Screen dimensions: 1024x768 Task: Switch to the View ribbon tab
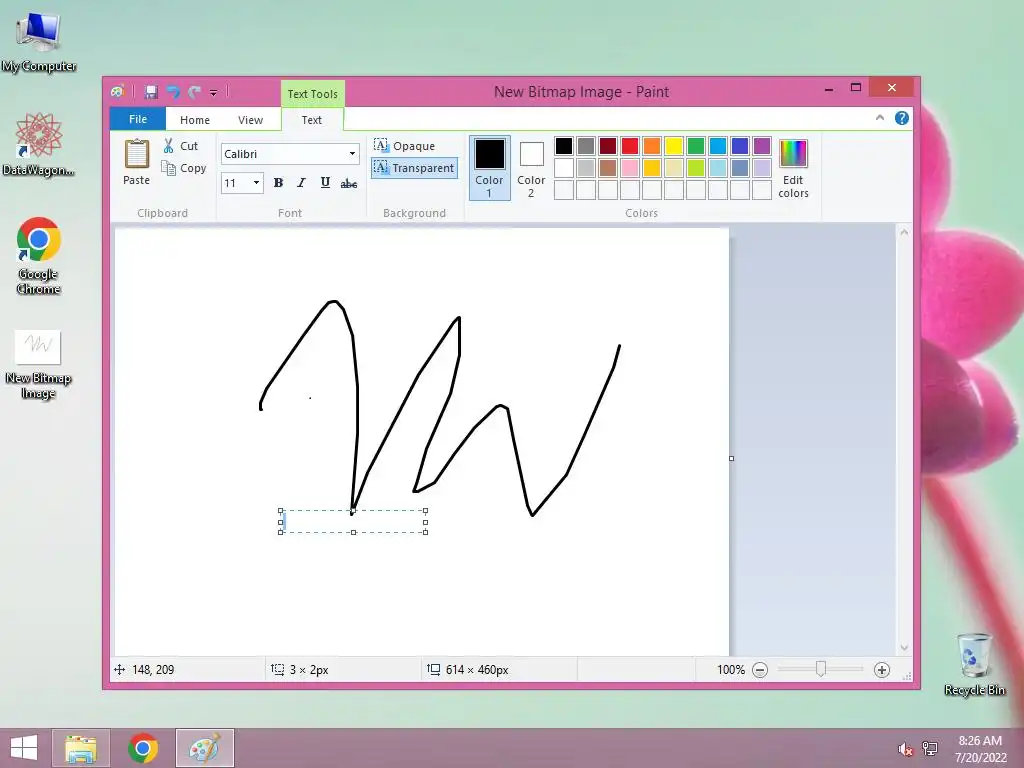pyautogui.click(x=250, y=120)
